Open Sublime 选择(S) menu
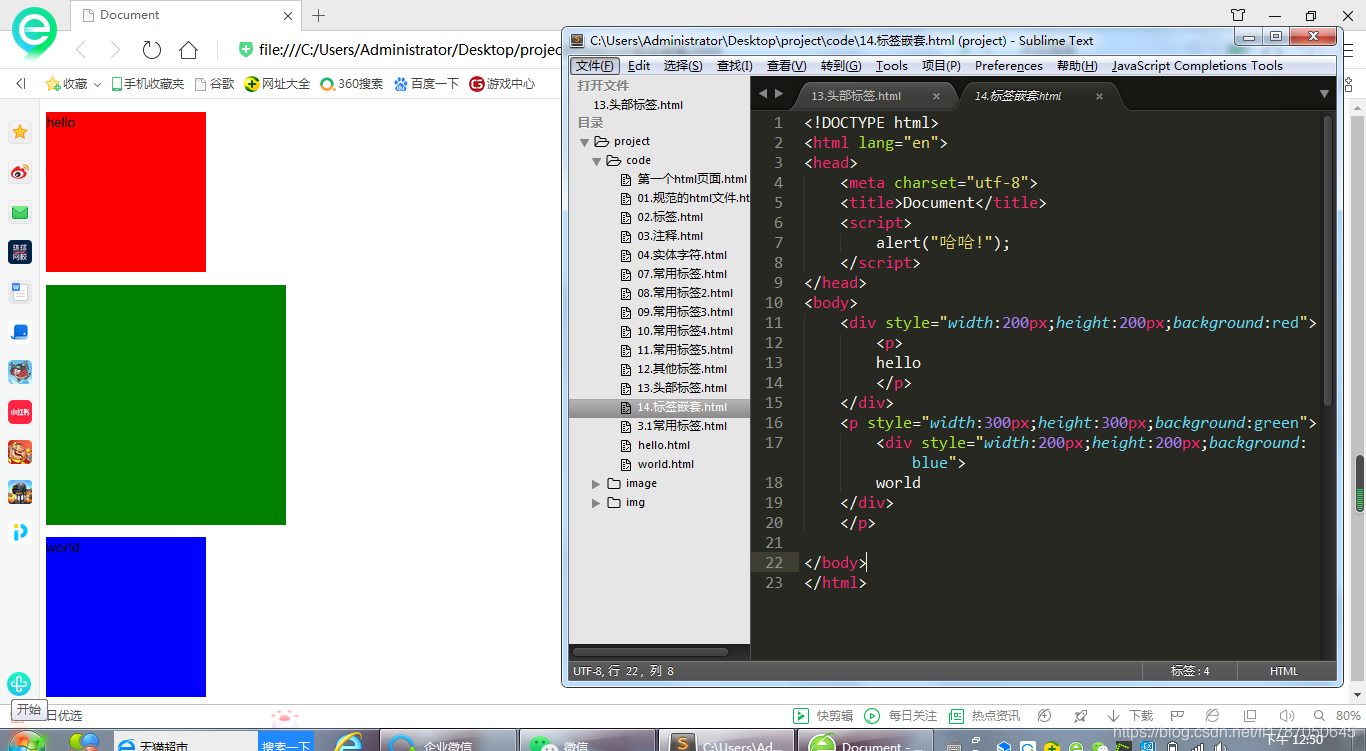The height and width of the screenshot is (751, 1366). (683, 66)
